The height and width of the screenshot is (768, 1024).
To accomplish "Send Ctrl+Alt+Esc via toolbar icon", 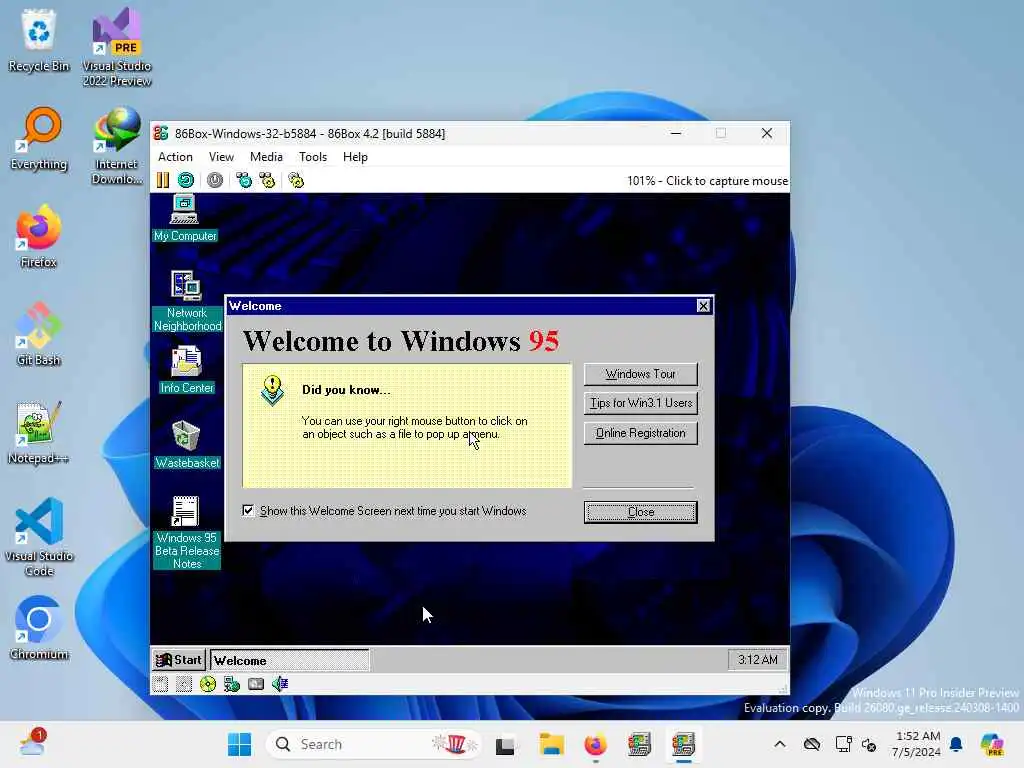I will click(267, 180).
